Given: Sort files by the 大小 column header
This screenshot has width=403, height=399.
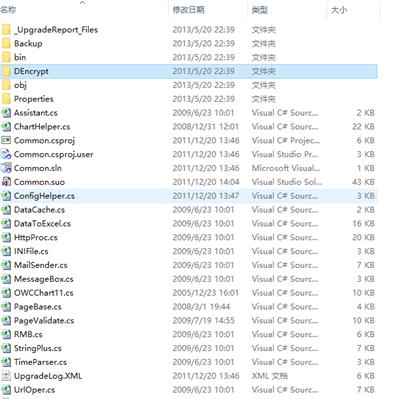Looking at the screenshot, I should (x=339, y=10).
